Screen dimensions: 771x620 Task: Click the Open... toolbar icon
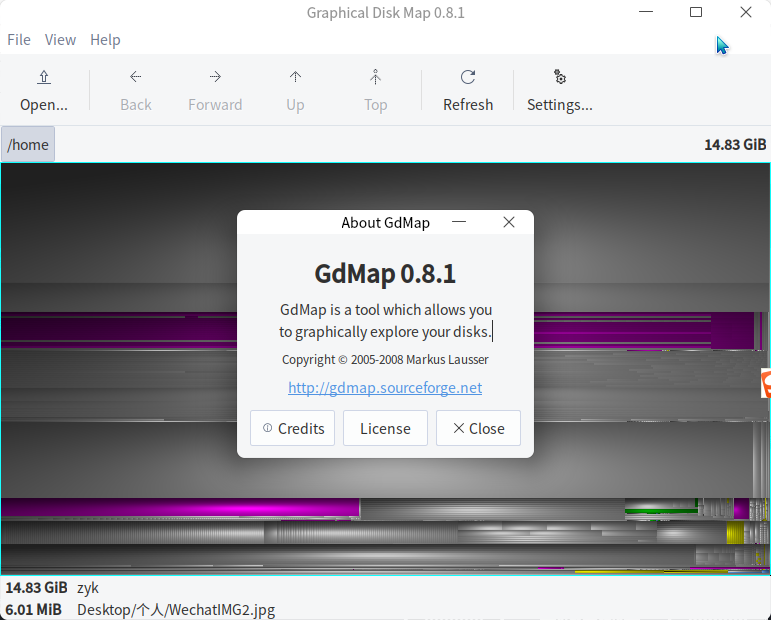pyautogui.click(x=44, y=77)
